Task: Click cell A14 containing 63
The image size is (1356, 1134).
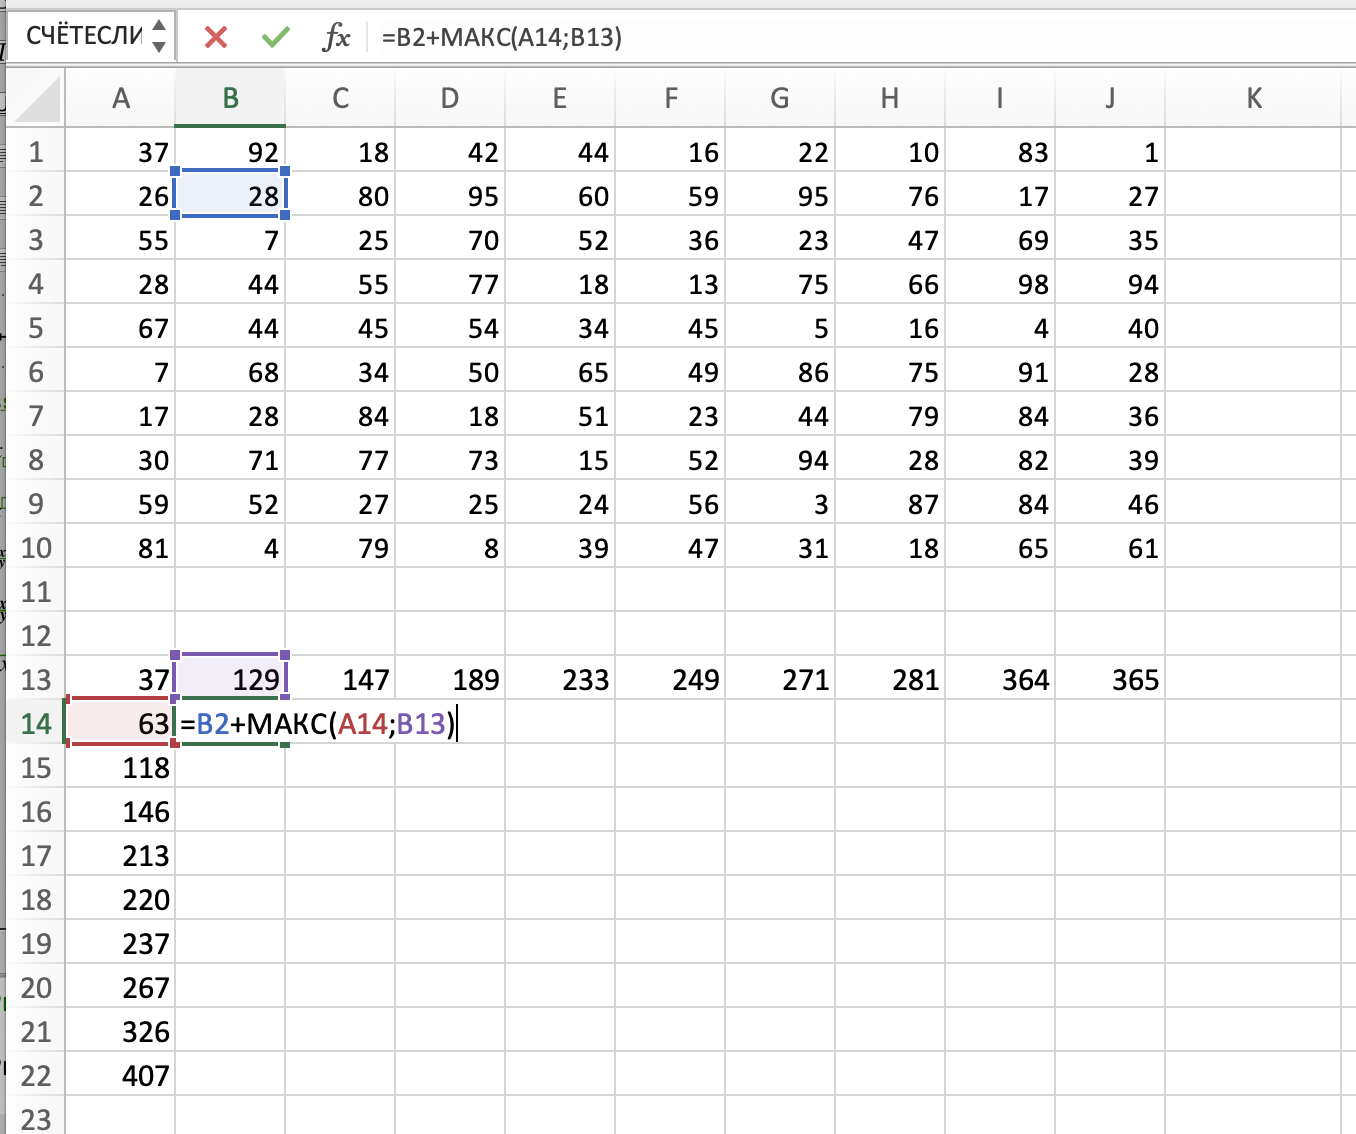Action: (121, 723)
